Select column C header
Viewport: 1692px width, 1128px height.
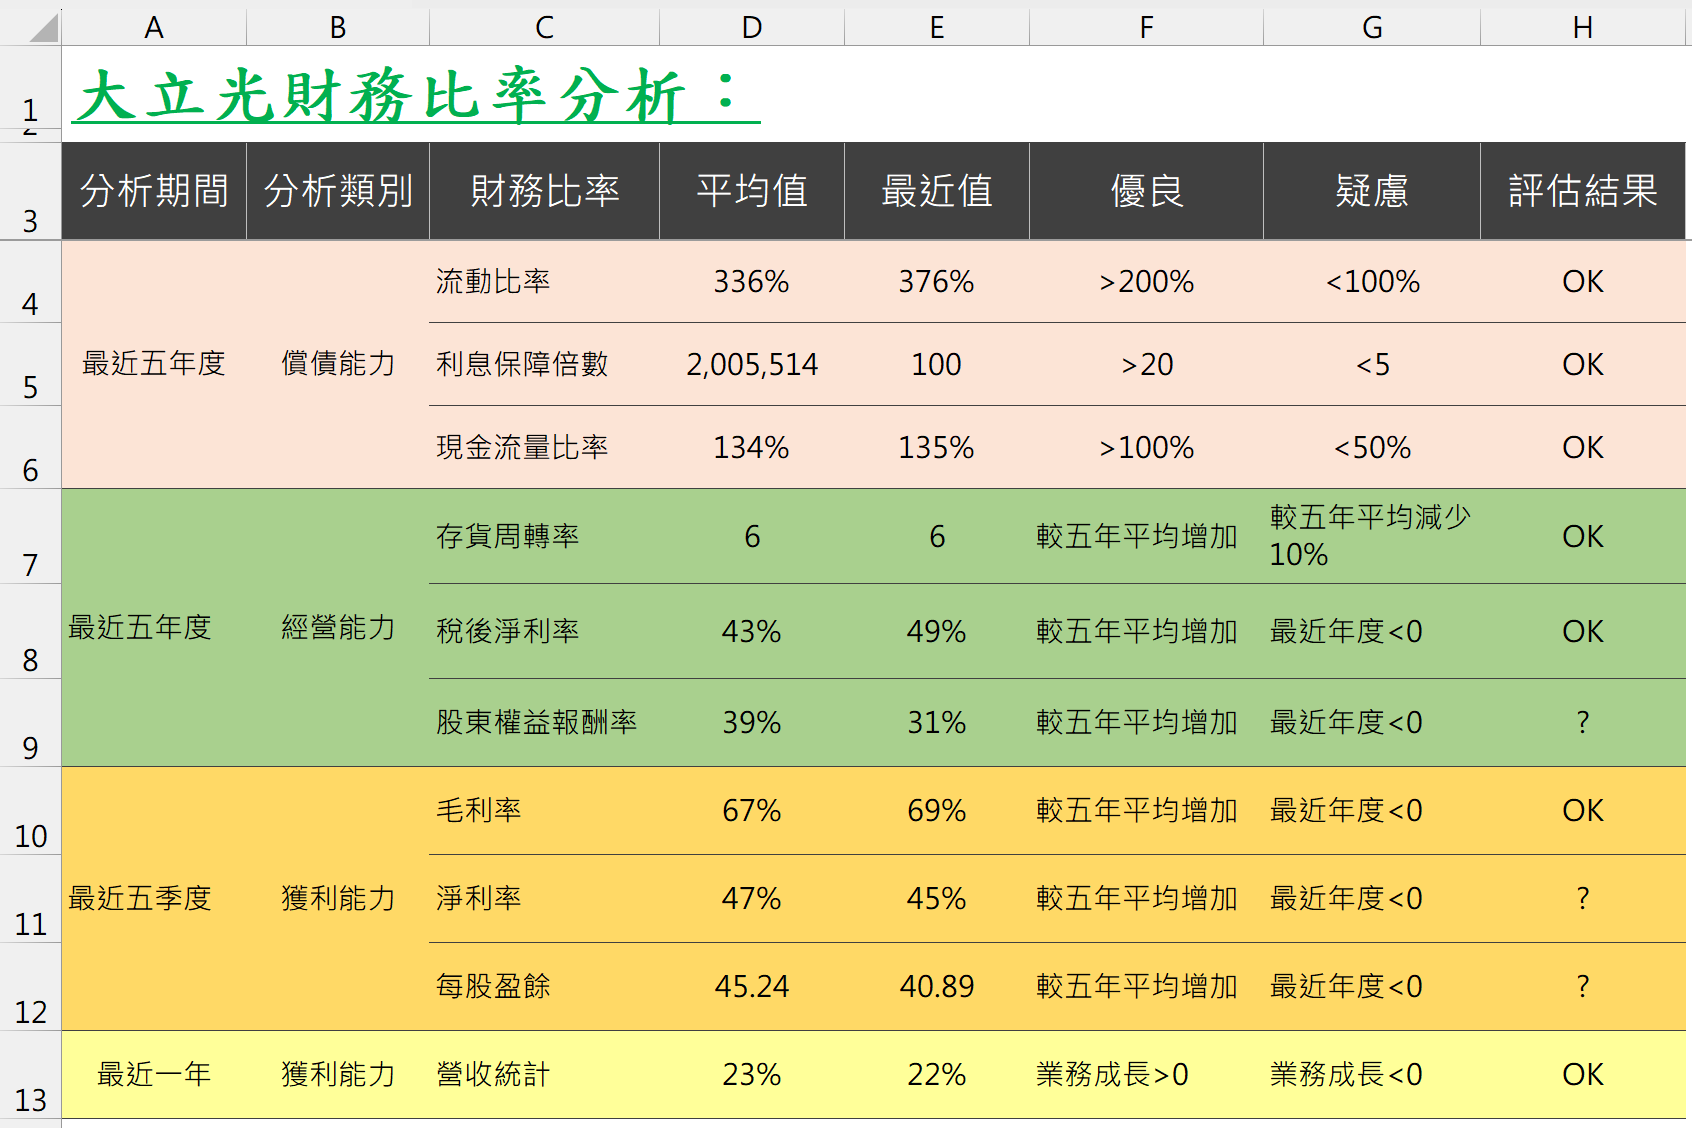click(544, 27)
